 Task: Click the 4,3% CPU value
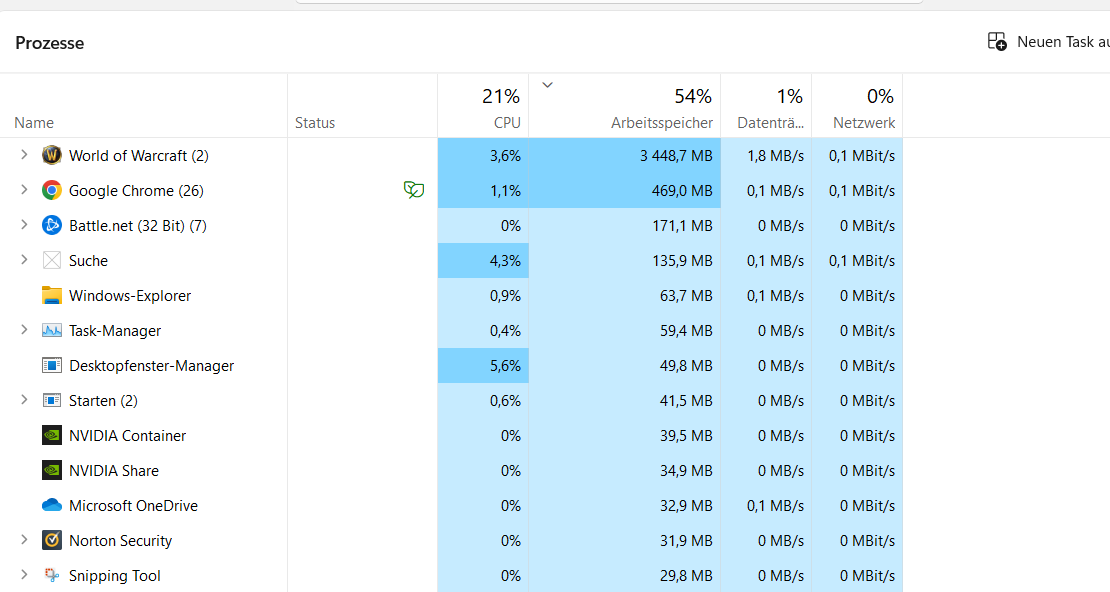coord(505,261)
